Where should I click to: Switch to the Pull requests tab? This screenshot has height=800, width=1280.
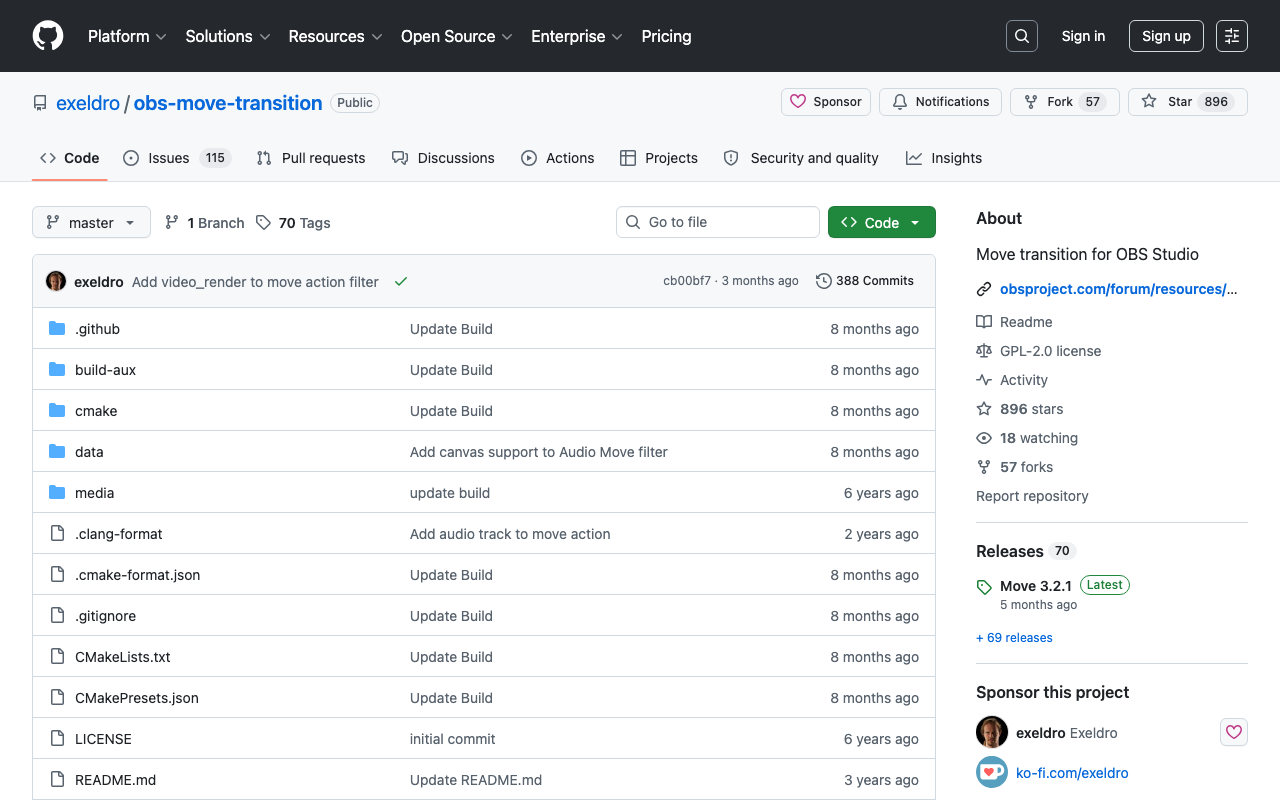click(310, 158)
